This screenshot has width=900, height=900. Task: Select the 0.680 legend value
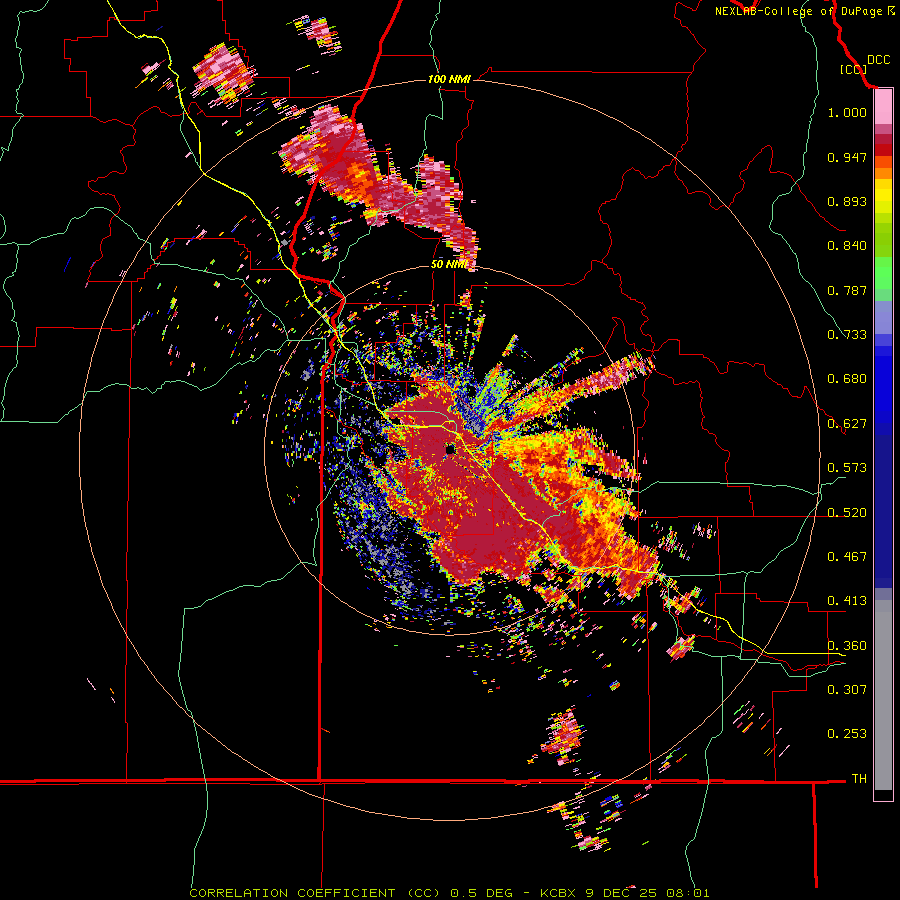[847, 379]
